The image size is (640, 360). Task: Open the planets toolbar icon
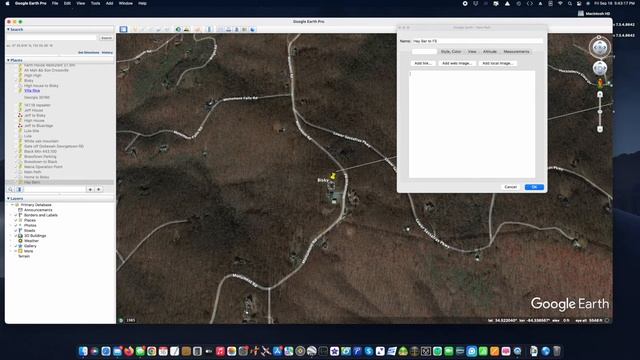pyautogui.click(x=198, y=29)
